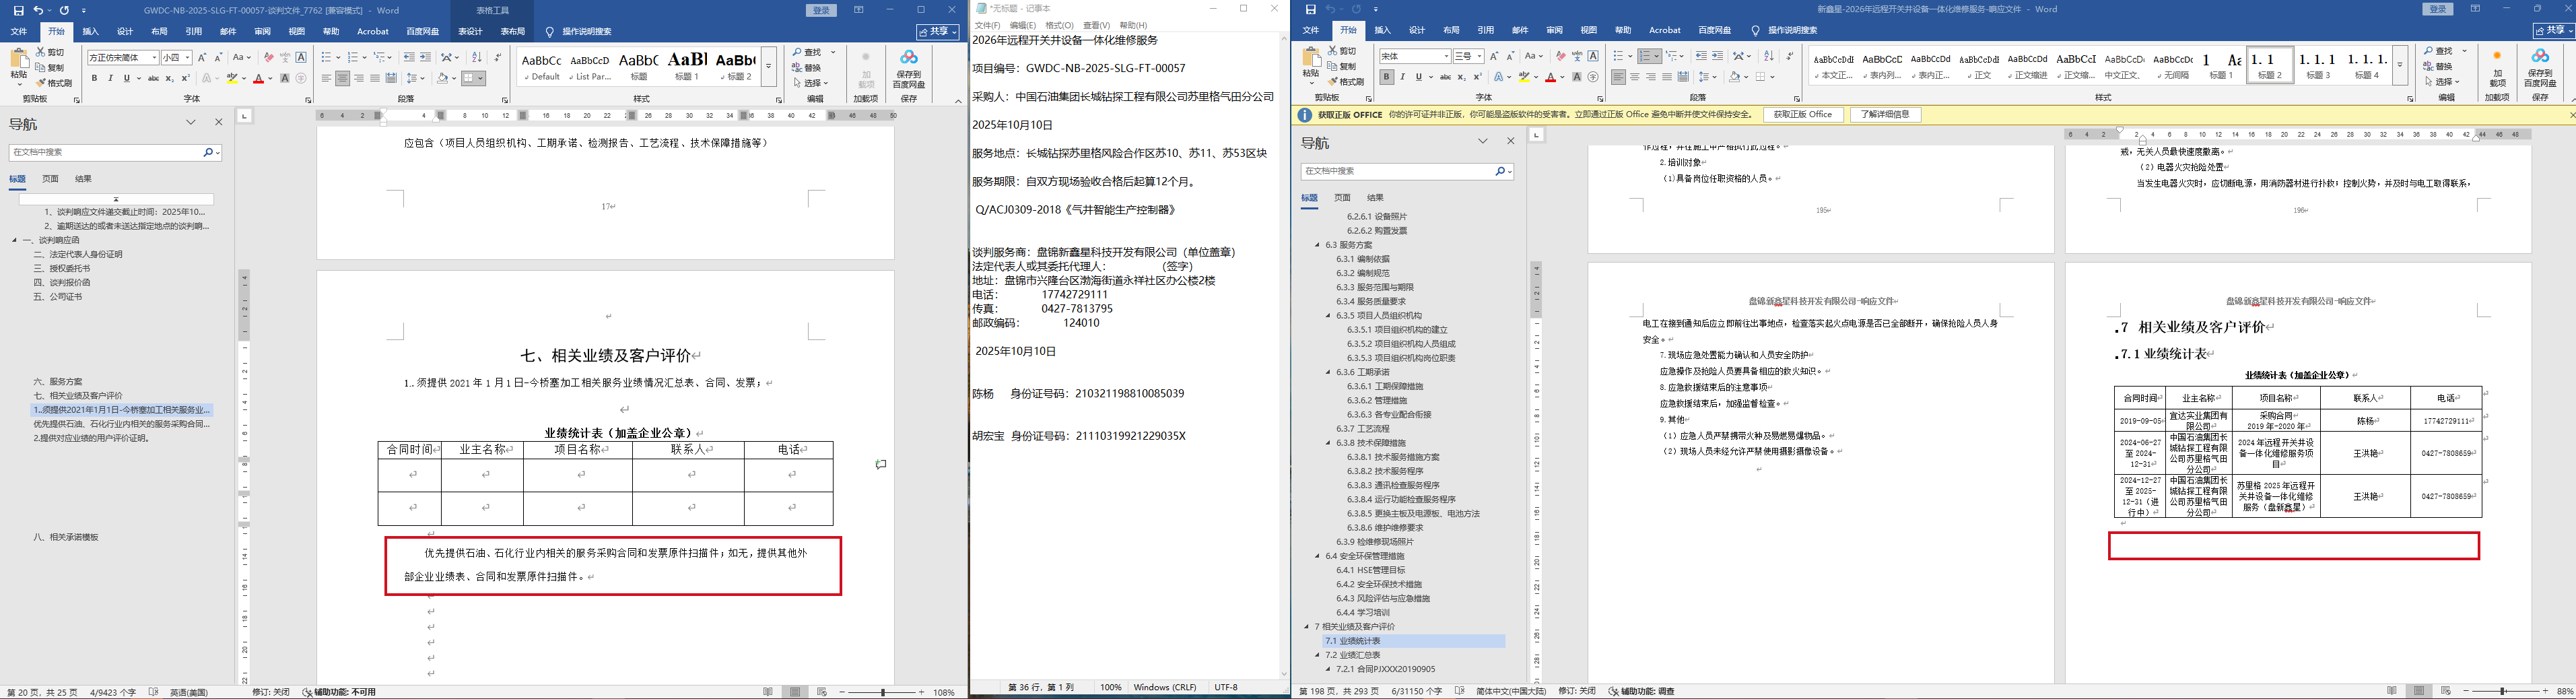This screenshot has height=699, width=2576.
Task: Open Web Layout view in right Word status bar
Action: pyautogui.click(x=2446, y=691)
